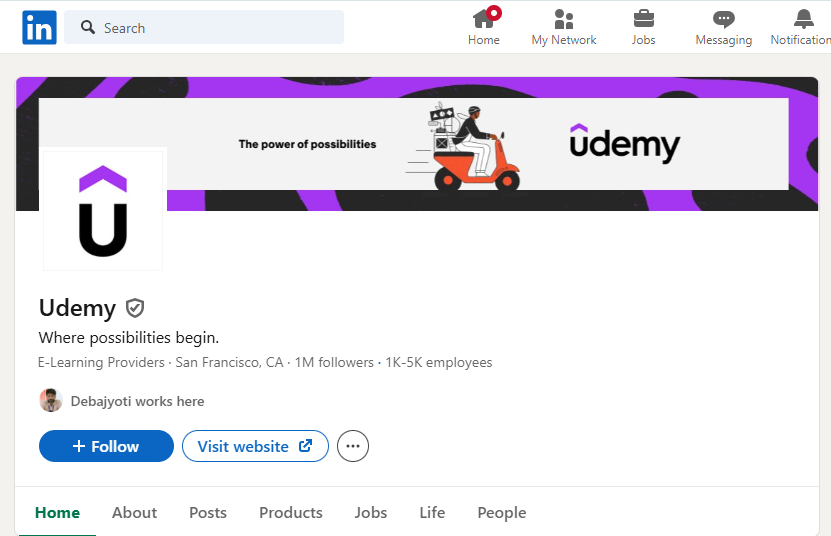Open the Jobs briefcase icon
Image resolution: width=831 pixels, height=536 pixels.
643,19
